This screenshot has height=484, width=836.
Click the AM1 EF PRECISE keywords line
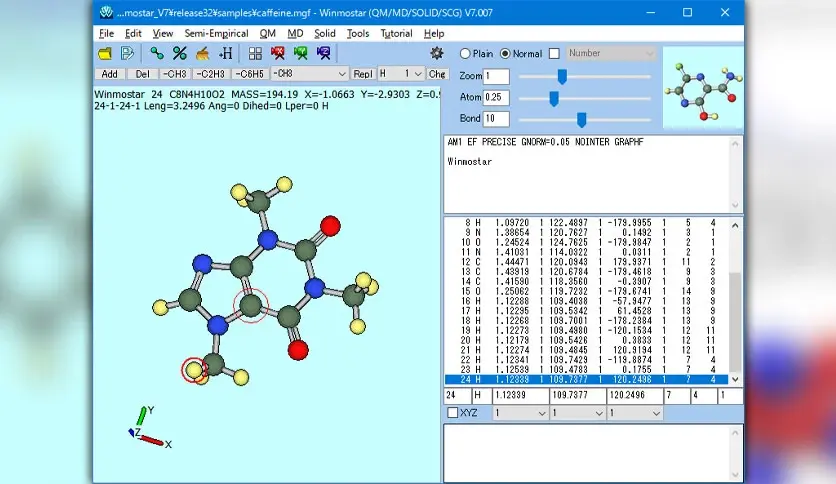[x=545, y=142]
